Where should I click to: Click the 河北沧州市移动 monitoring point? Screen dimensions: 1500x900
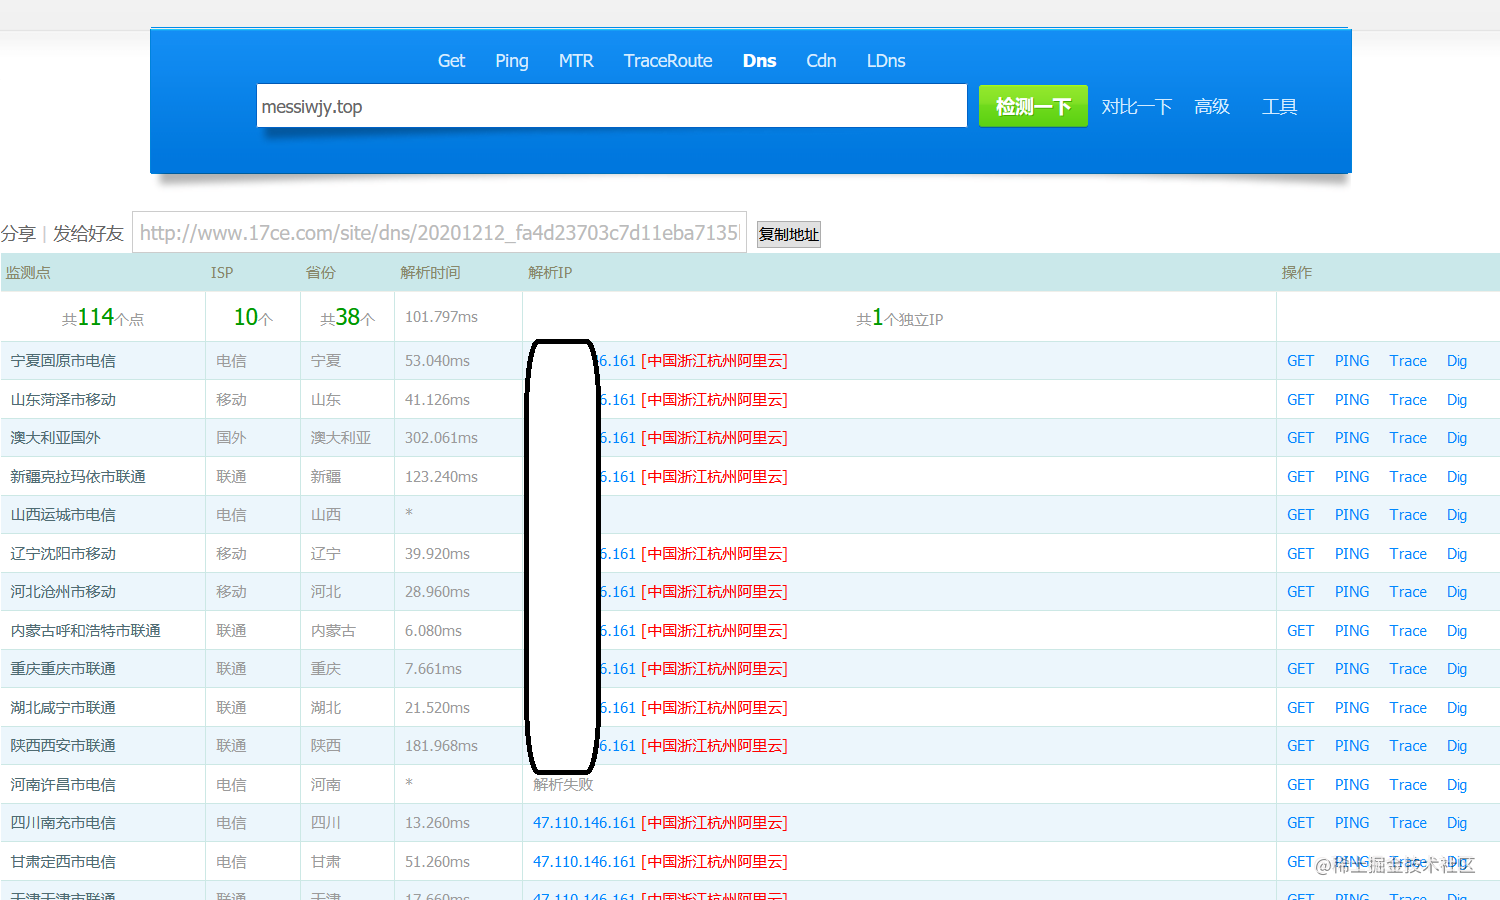(x=63, y=592)
